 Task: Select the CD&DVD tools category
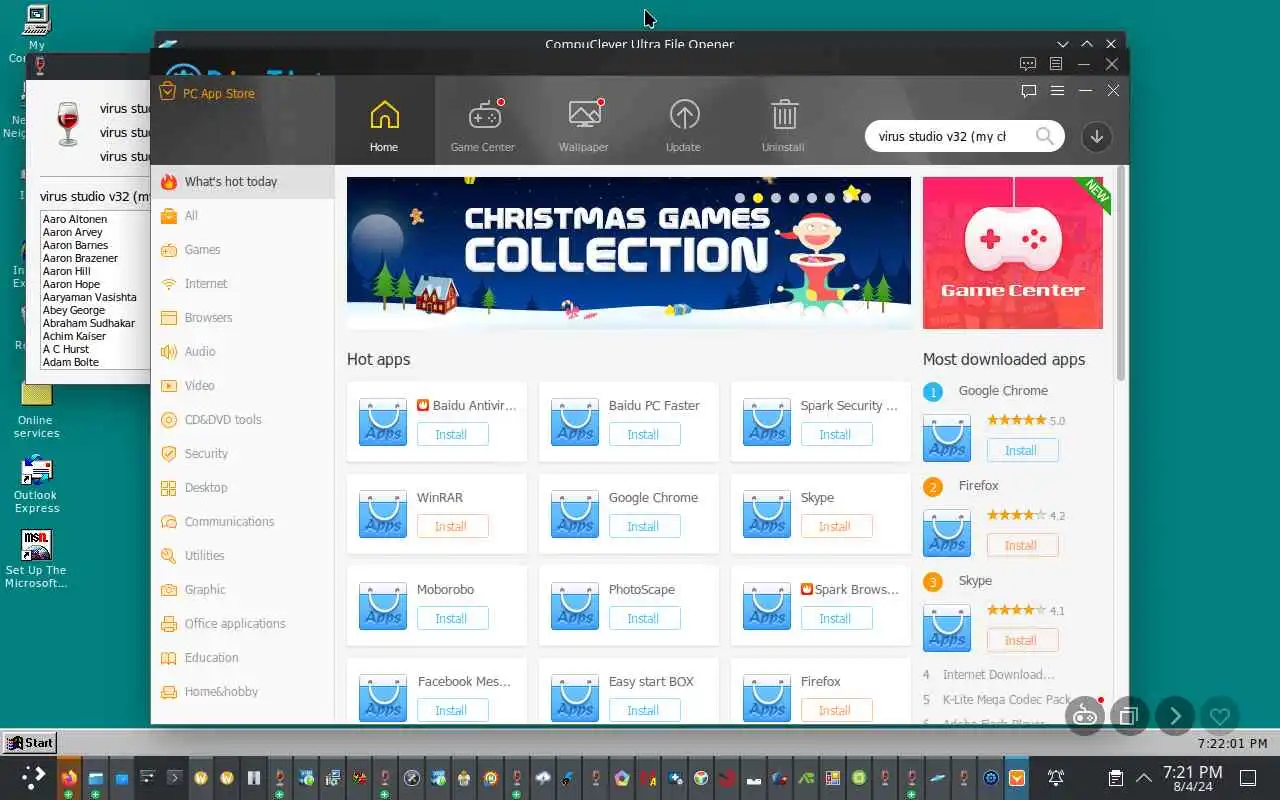tap(242, 420)
